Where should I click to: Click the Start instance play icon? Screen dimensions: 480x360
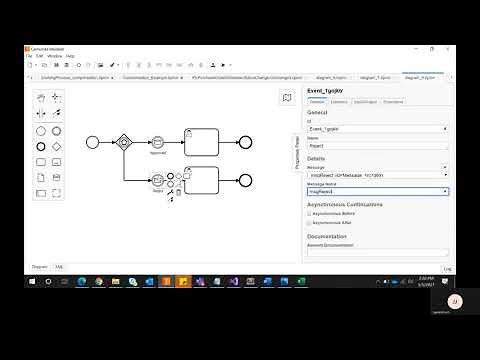click(x=223, y=65)
